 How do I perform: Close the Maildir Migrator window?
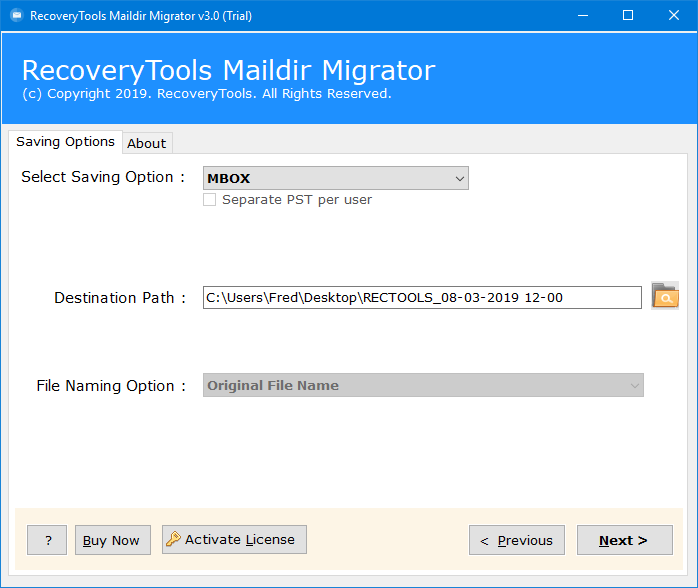[x=674, y=16]
